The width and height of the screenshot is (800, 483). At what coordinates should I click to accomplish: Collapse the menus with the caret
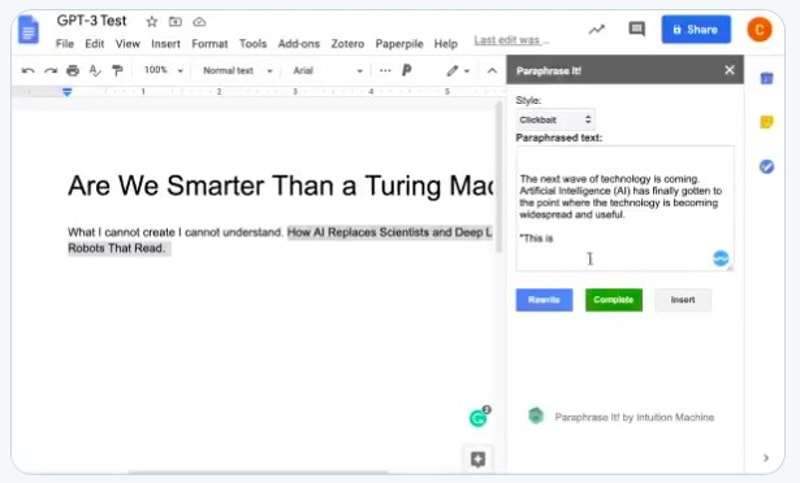(492, 70)
